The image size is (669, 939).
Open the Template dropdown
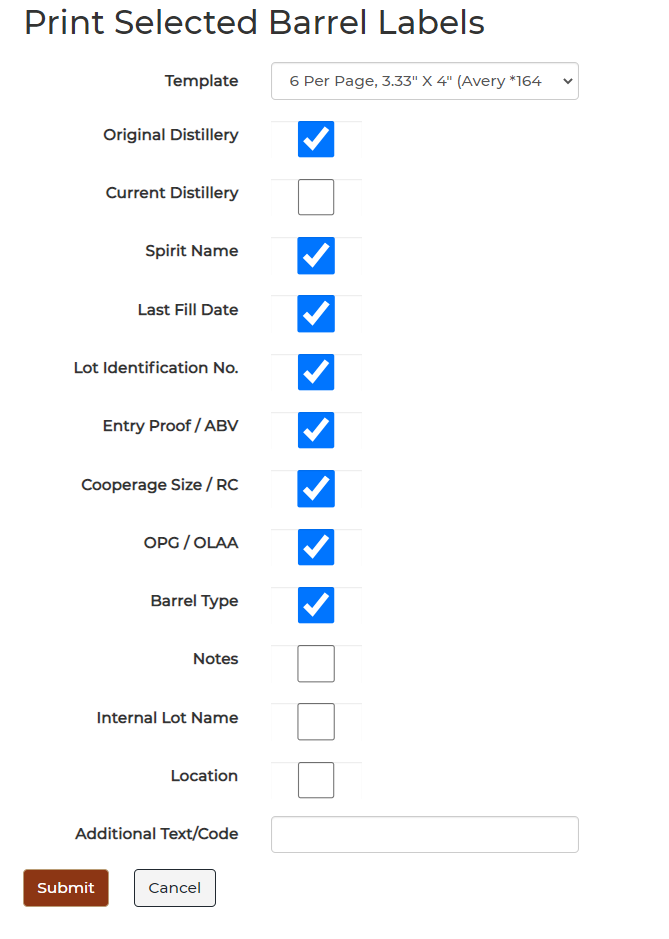pos(424,81)
